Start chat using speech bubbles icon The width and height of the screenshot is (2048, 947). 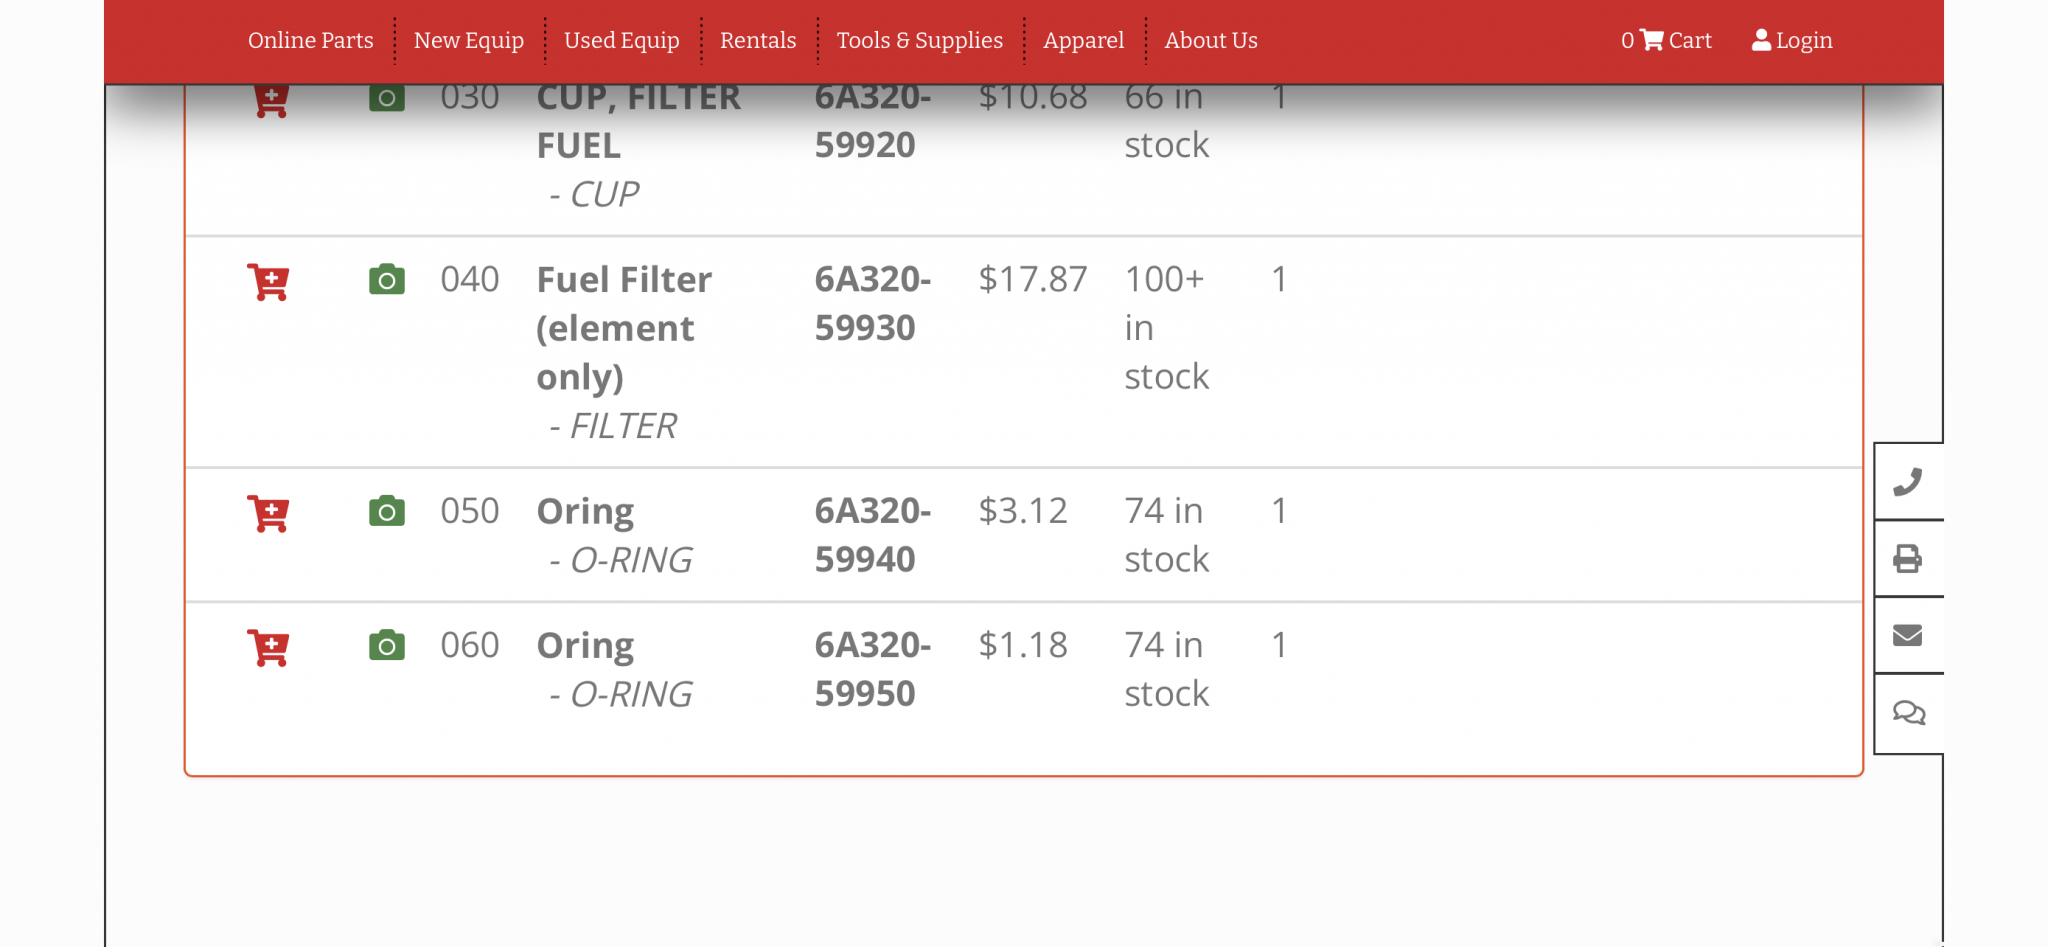click(x=1908, y=713)
